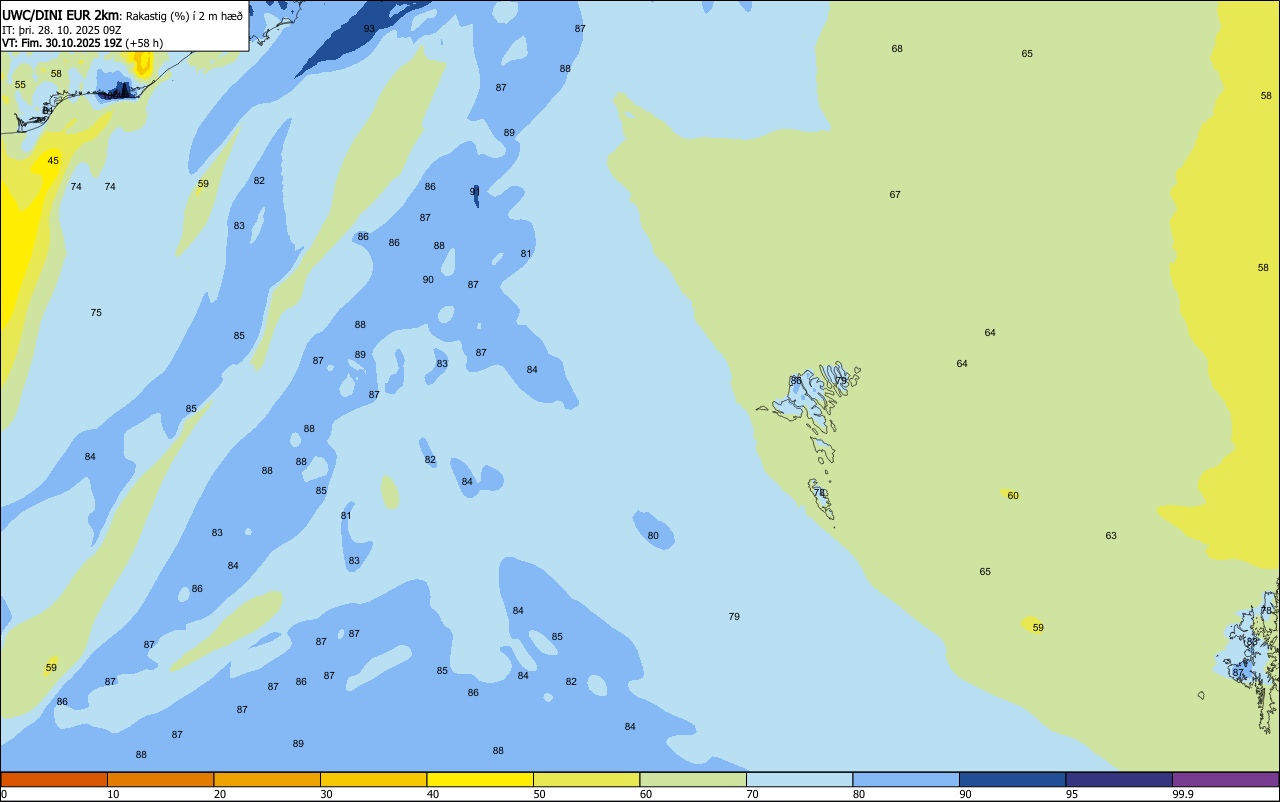
Task: Click the title text "UWC/DINI EUR 2km"
Action: (61, 15)
